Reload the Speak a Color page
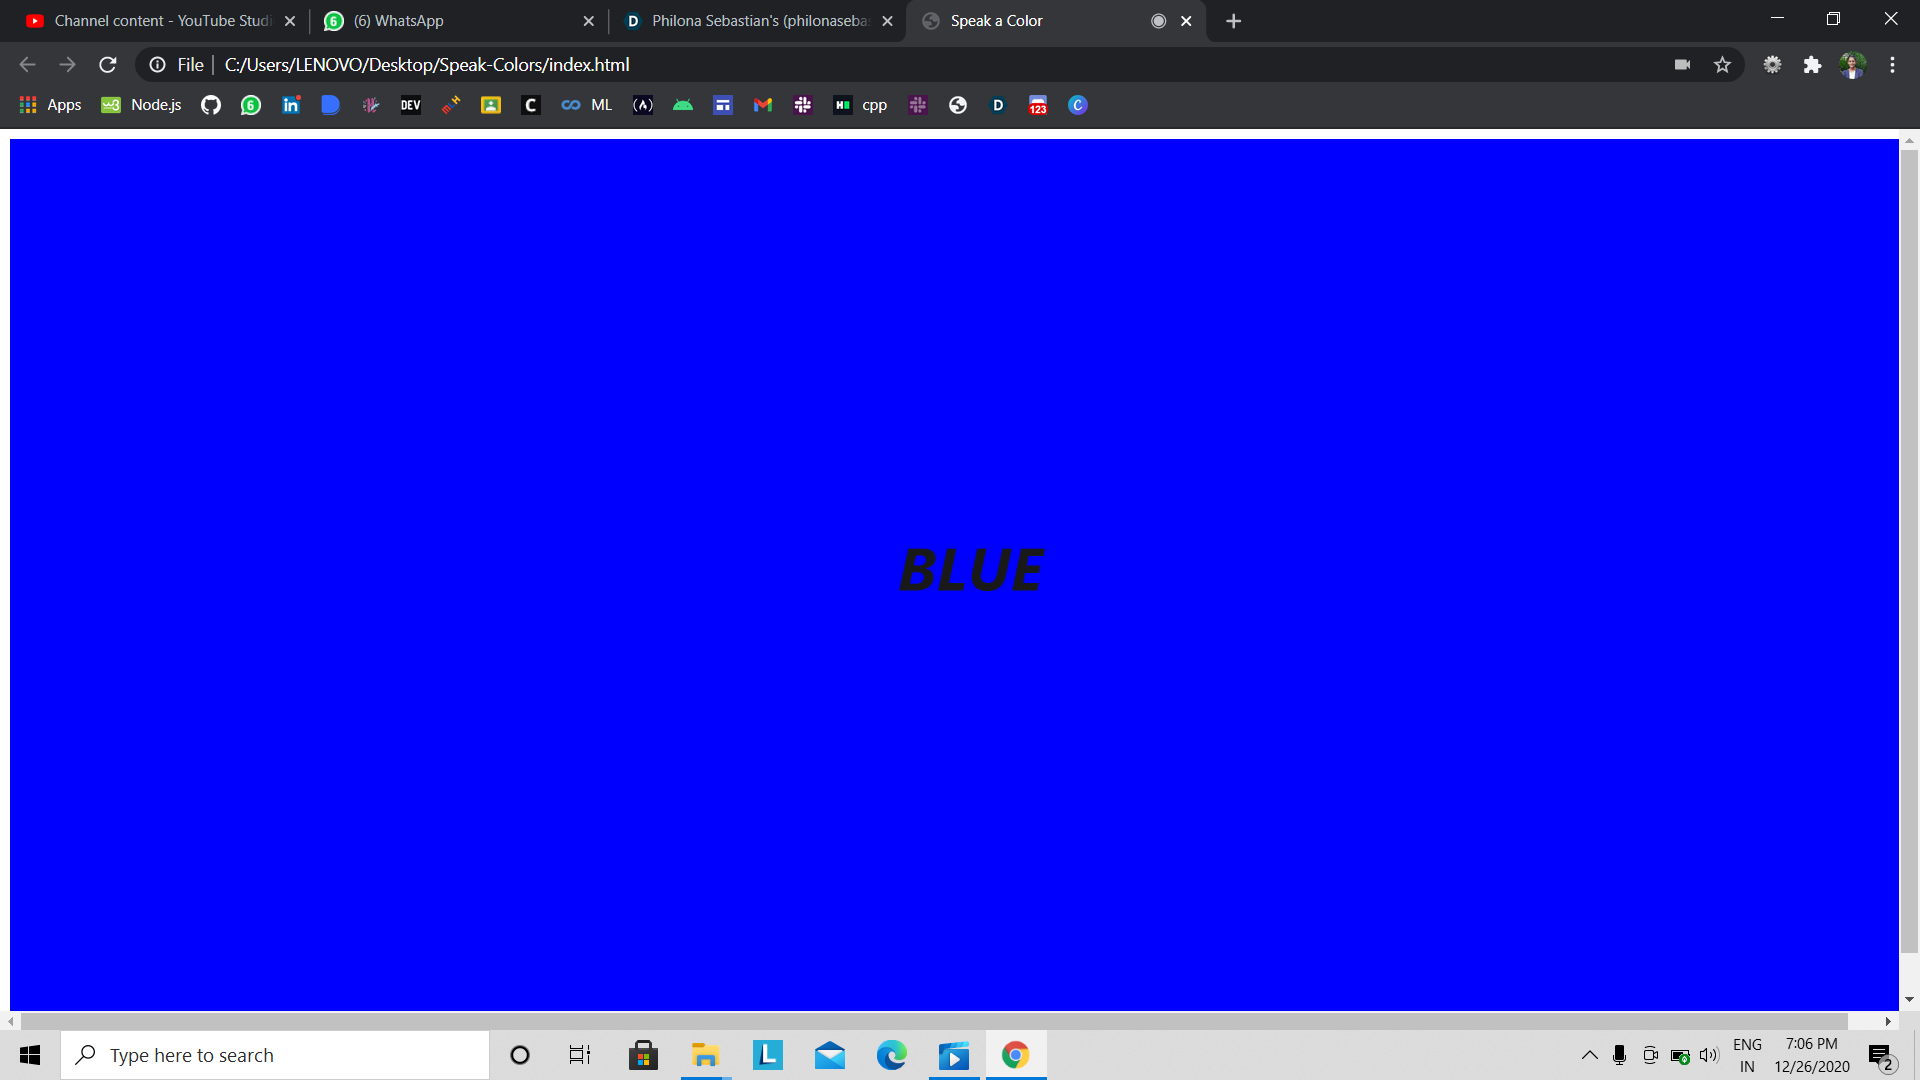Screen dimensions: 1920x1080 pyautogui.click(x=108, y=65)
